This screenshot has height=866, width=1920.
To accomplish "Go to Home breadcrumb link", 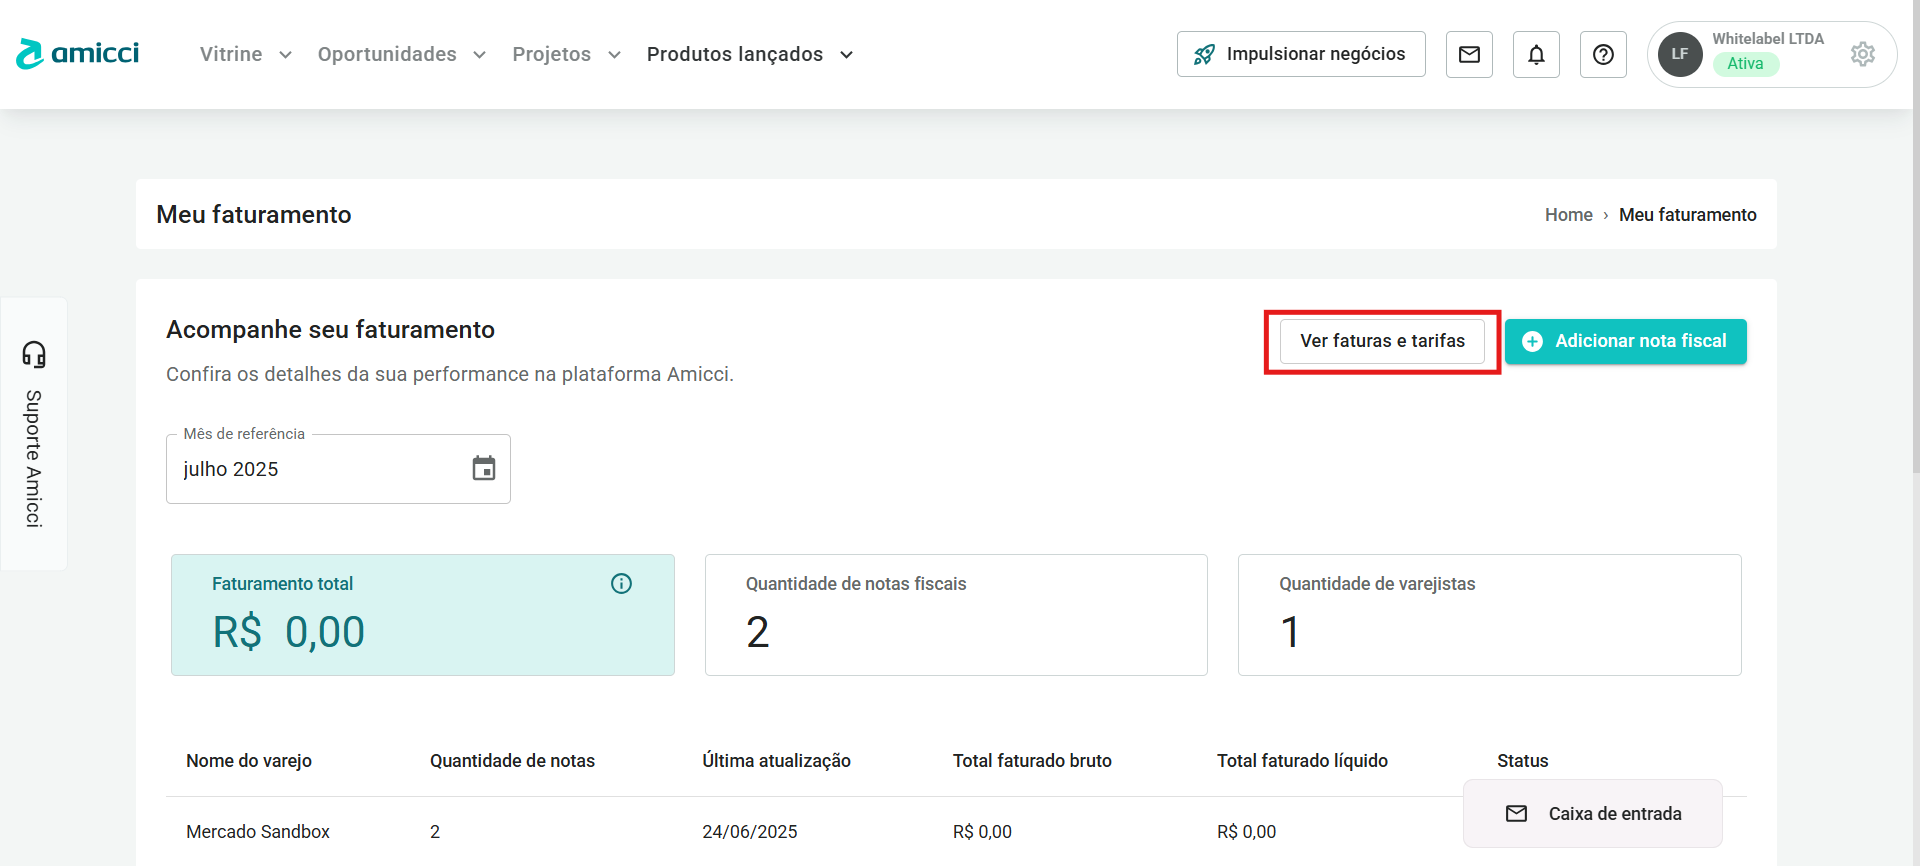I will [x=1568, y=215].
